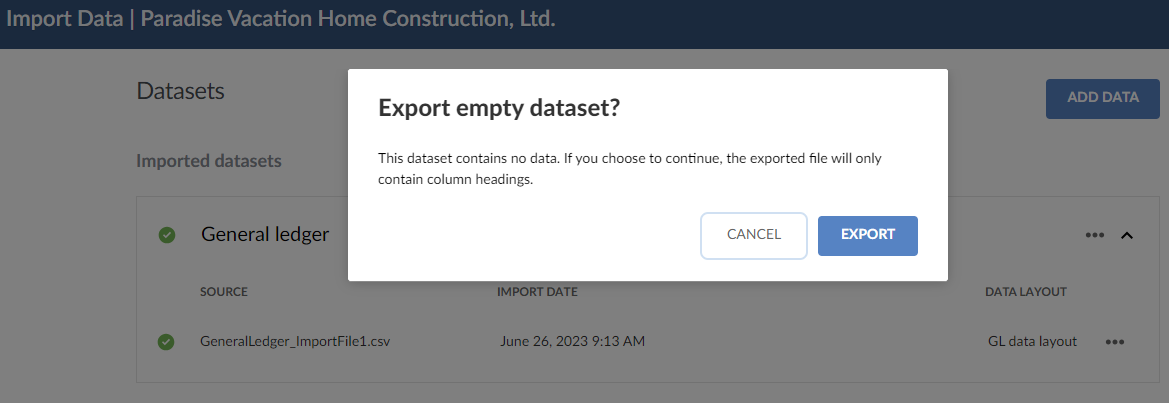Click the Imported datasets subheading
1169x403 pixels.
point(209,160)
